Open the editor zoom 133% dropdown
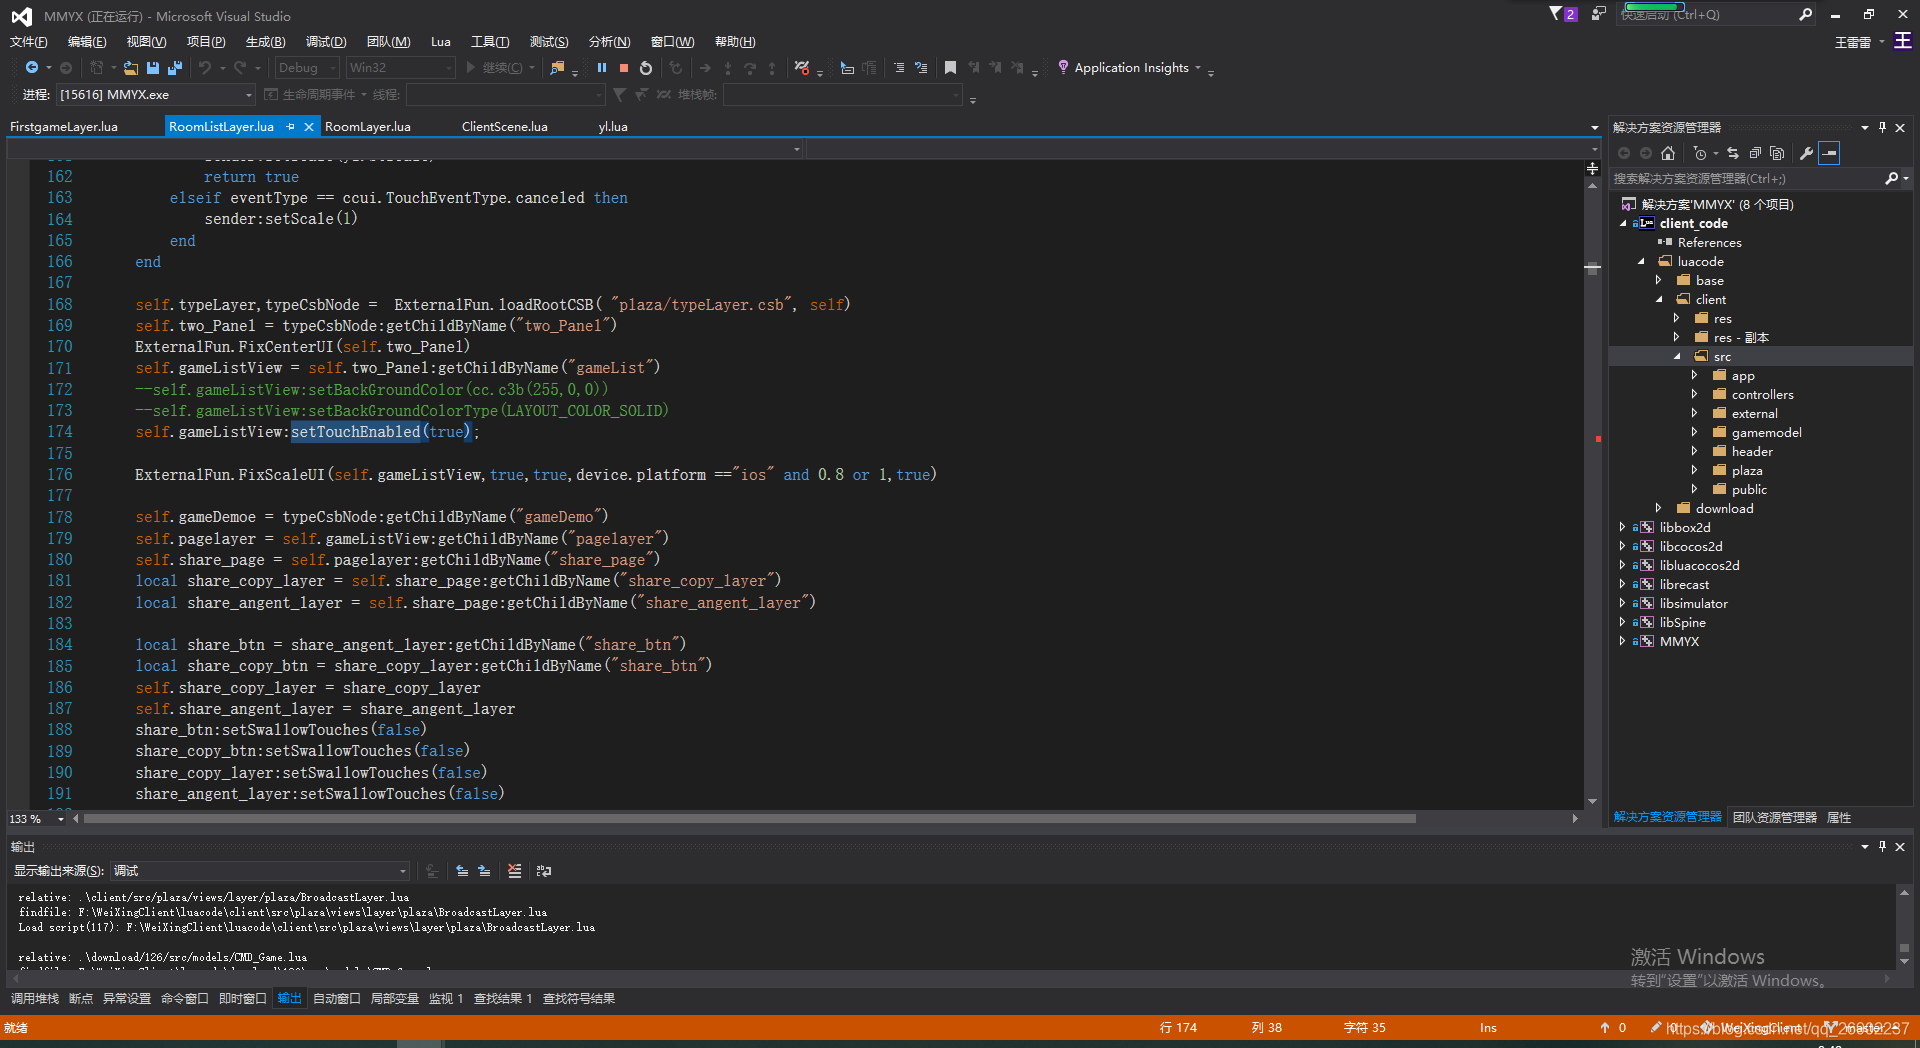Image resolution: width=1920 pixels, height=1048 pixels. (37, 819)
